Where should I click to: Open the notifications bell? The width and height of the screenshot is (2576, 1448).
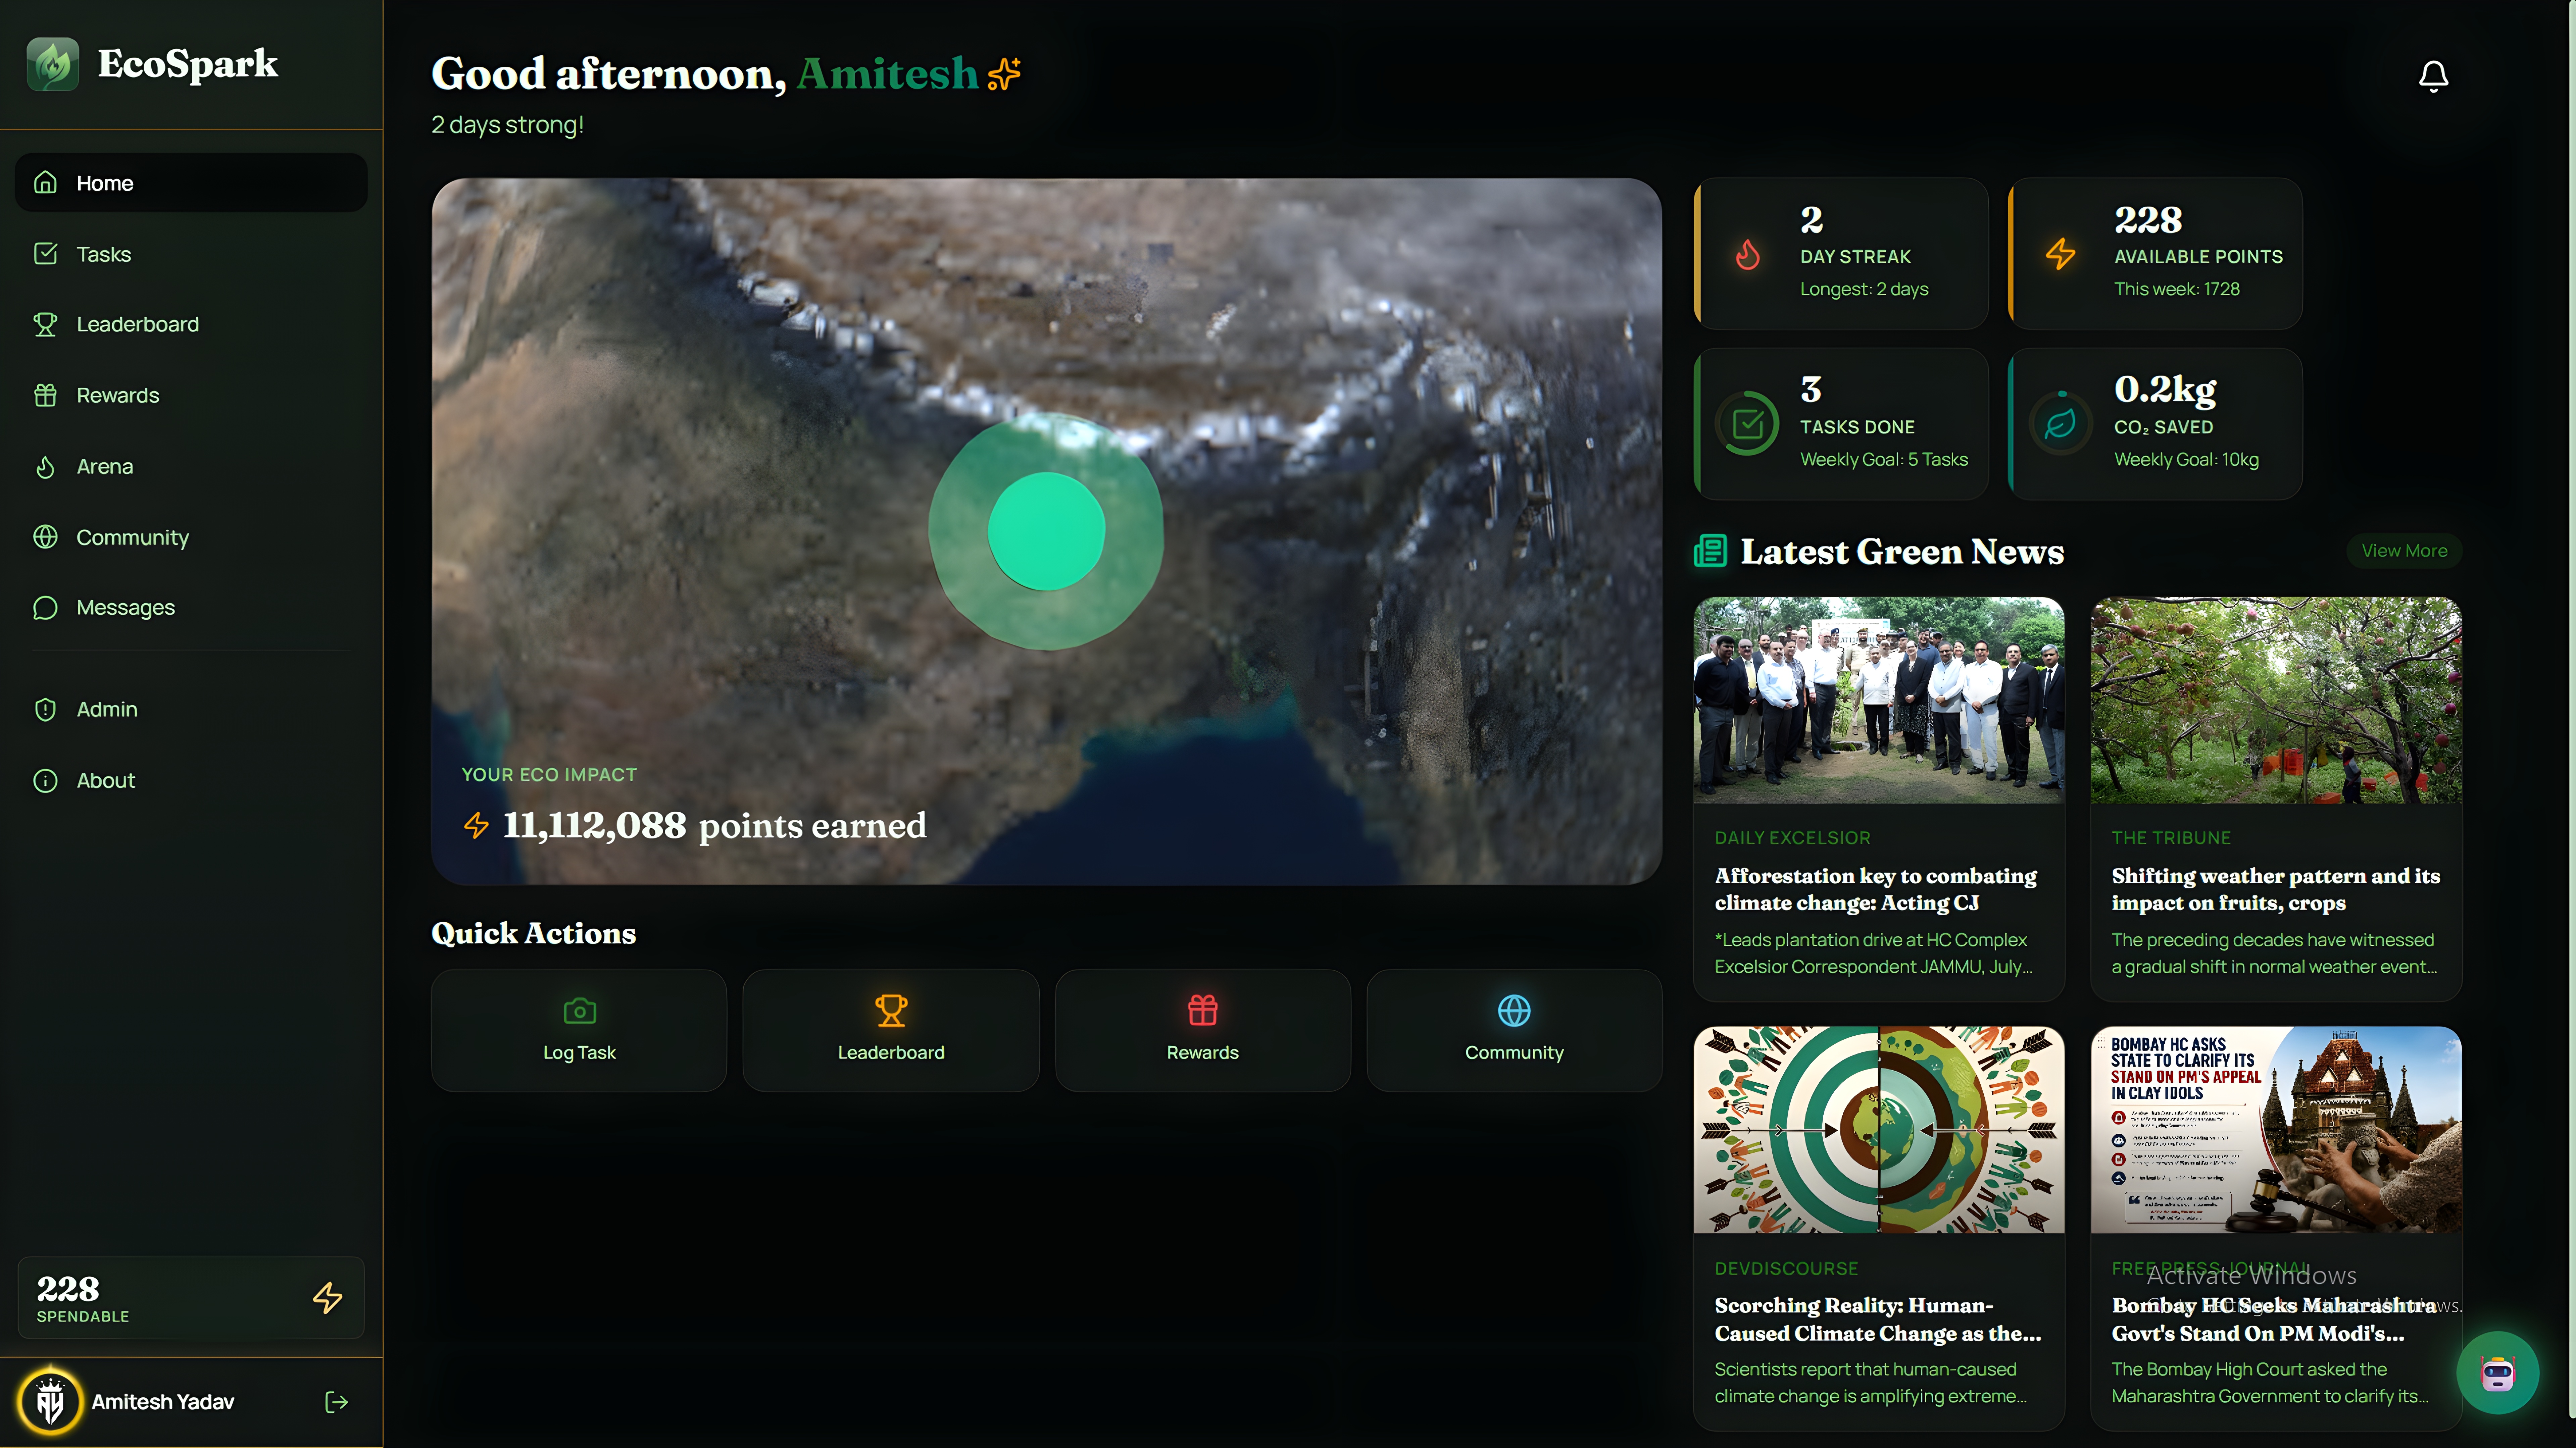pyautogui.click(x=2433, y=76)
